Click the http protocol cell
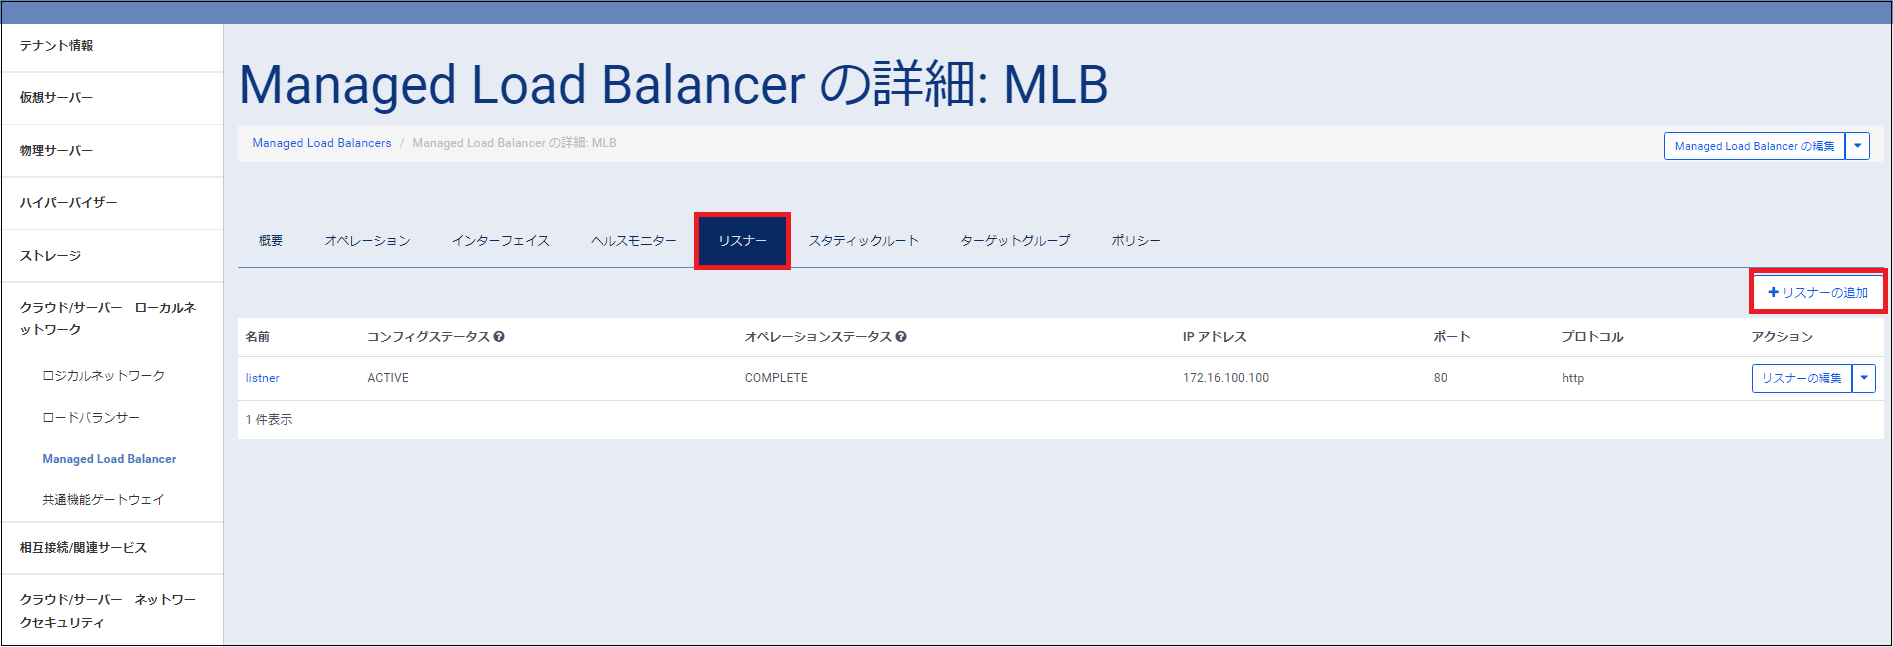 (x=1573, y=378)
